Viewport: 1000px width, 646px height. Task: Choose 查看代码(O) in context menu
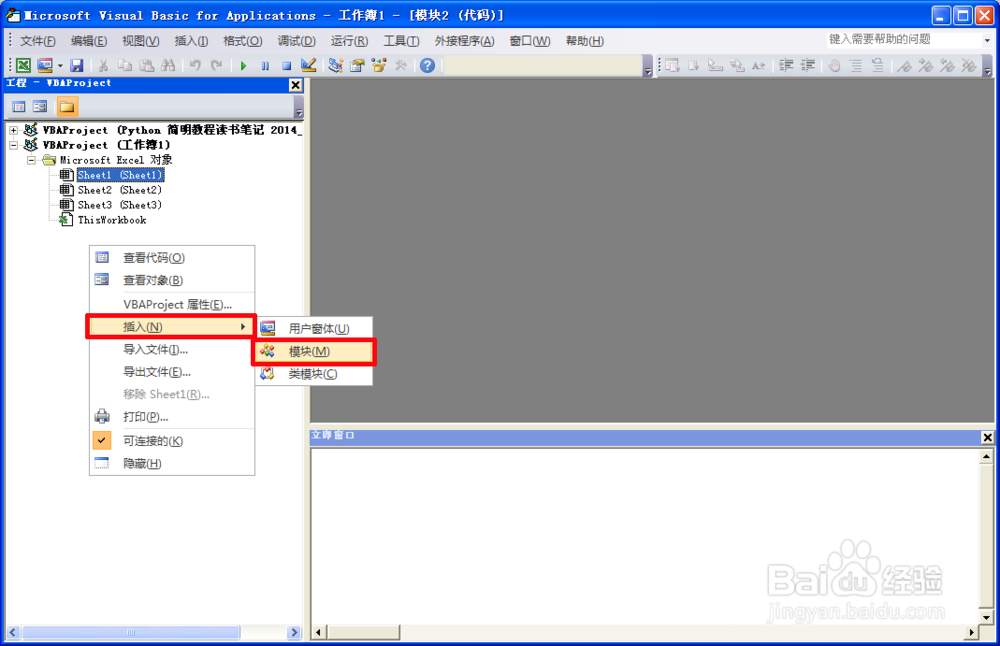[172, 258]
